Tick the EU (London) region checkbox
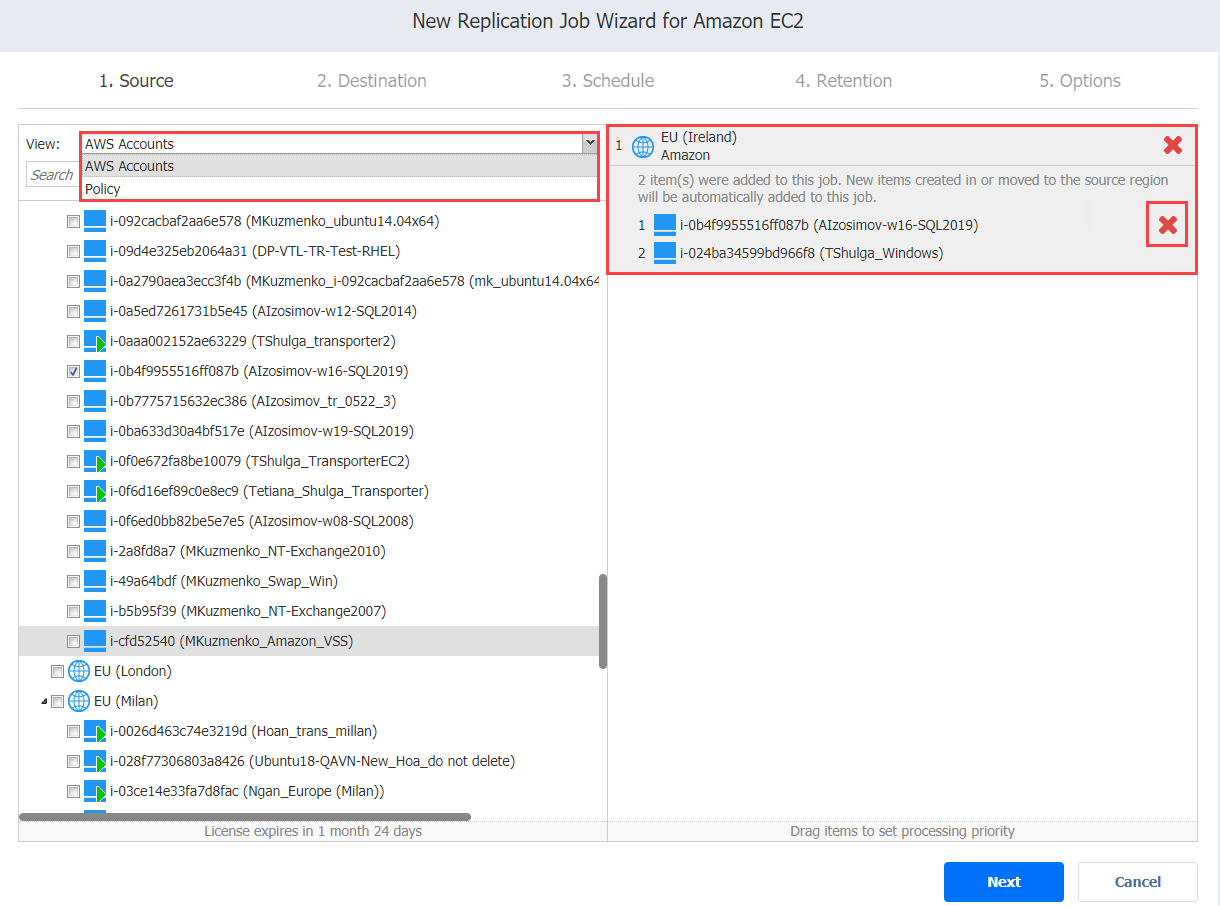This screenshot has height=906, width=1220. pyautogui.click(x=57, y=671)
